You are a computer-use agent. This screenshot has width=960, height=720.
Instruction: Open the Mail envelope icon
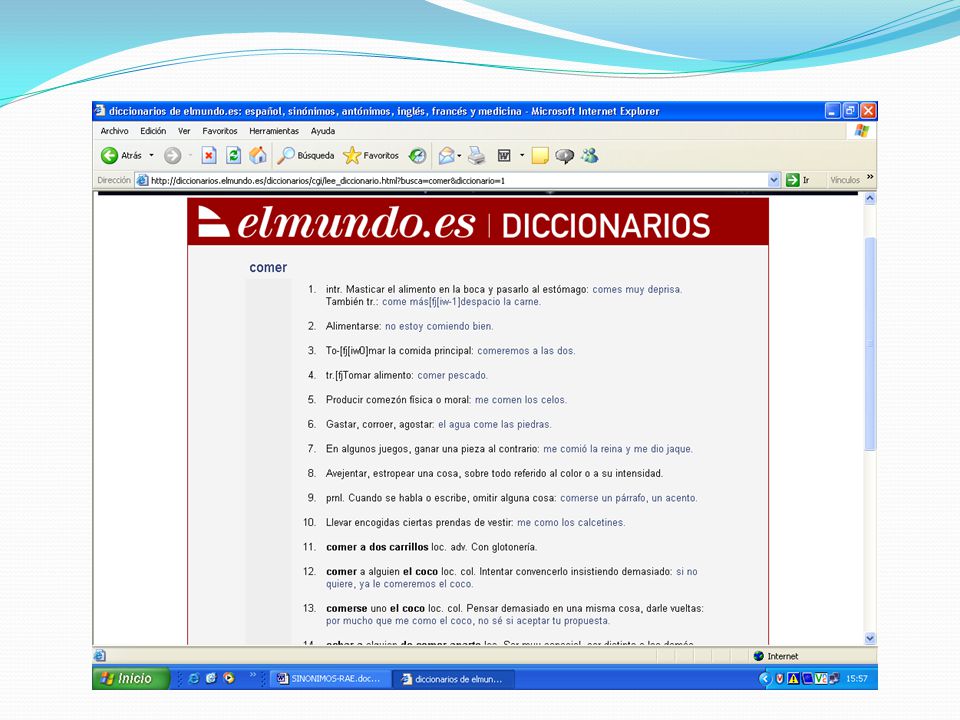[446, 156]
